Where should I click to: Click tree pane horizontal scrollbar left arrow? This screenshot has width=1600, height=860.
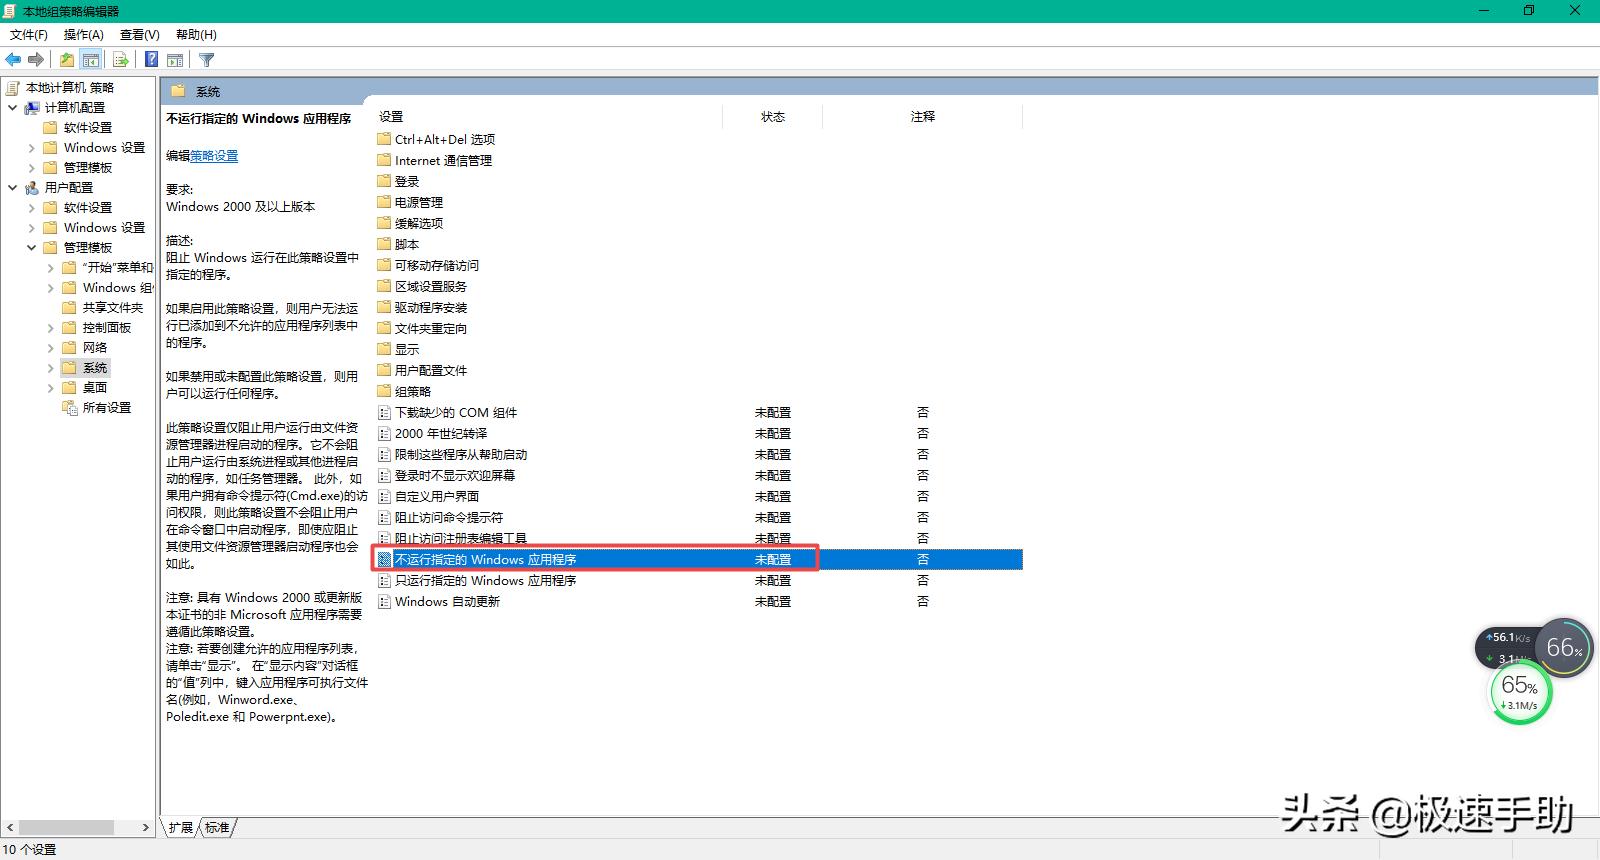tap(10, 828)
